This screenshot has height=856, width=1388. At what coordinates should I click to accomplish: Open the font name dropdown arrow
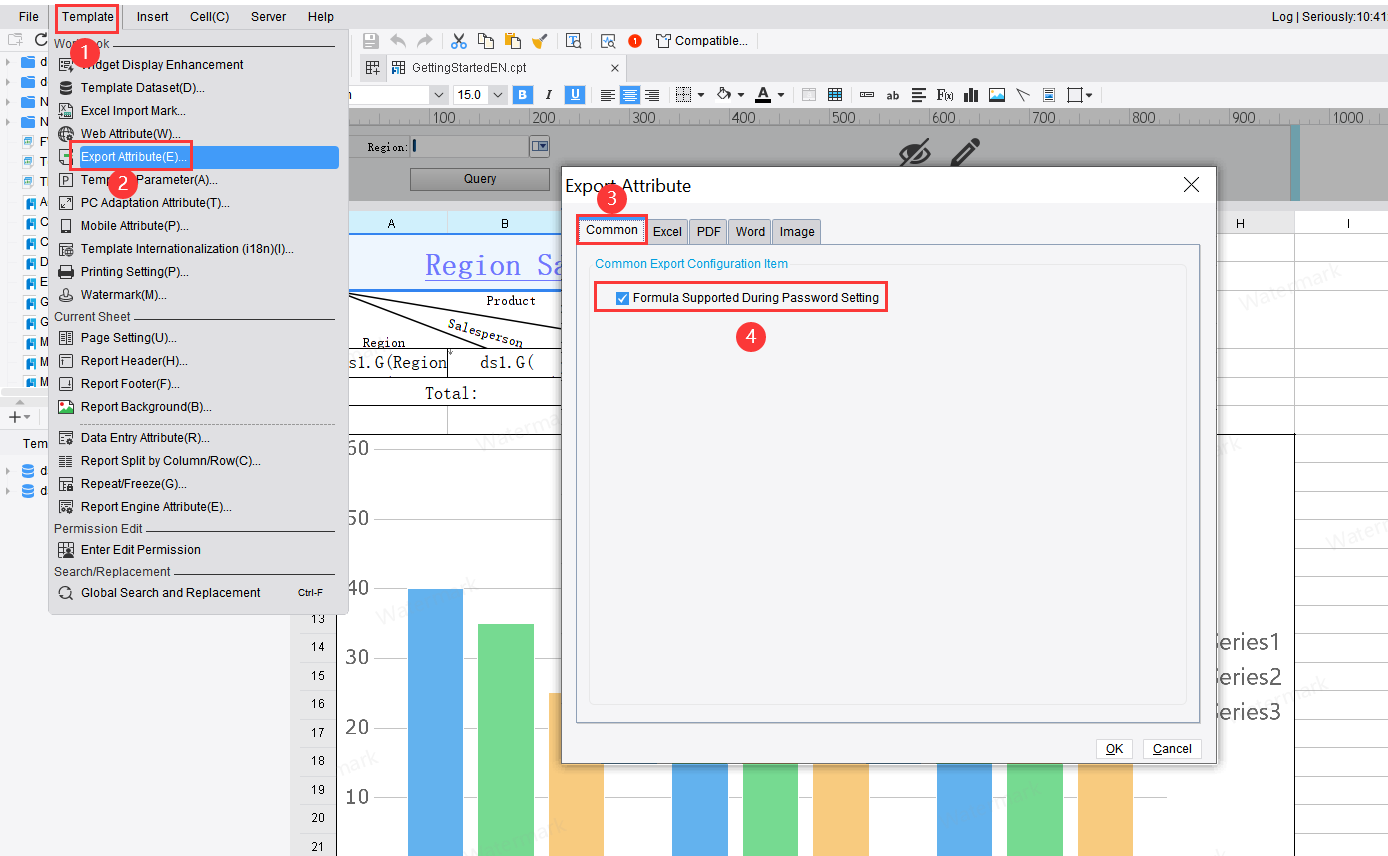439,95
